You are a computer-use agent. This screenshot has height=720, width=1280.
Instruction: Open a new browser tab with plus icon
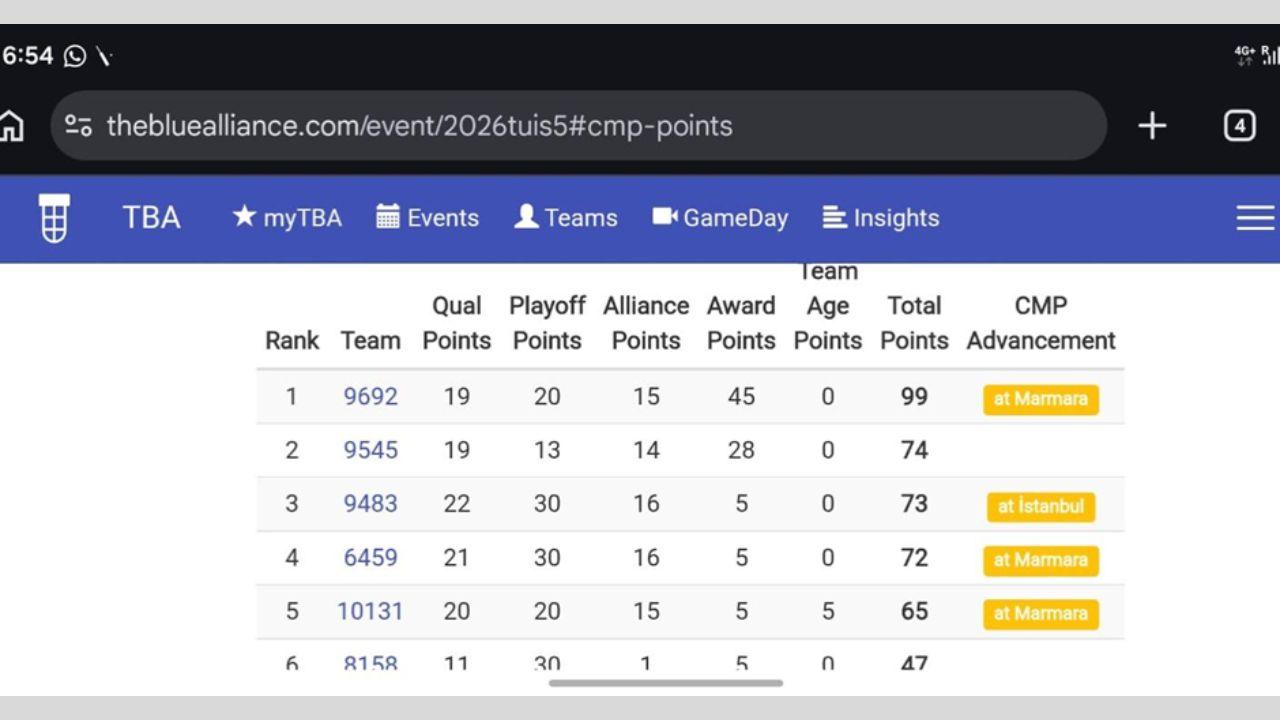click(1152, 126)
